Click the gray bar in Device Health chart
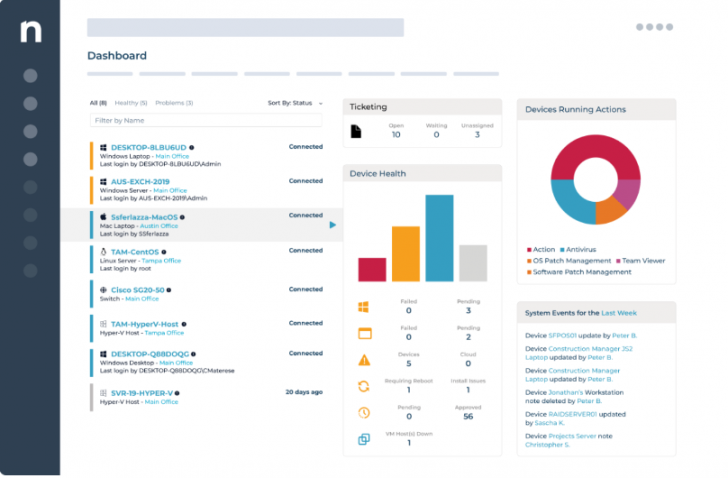Screen dimensions: 728x478 pos(473,263)
